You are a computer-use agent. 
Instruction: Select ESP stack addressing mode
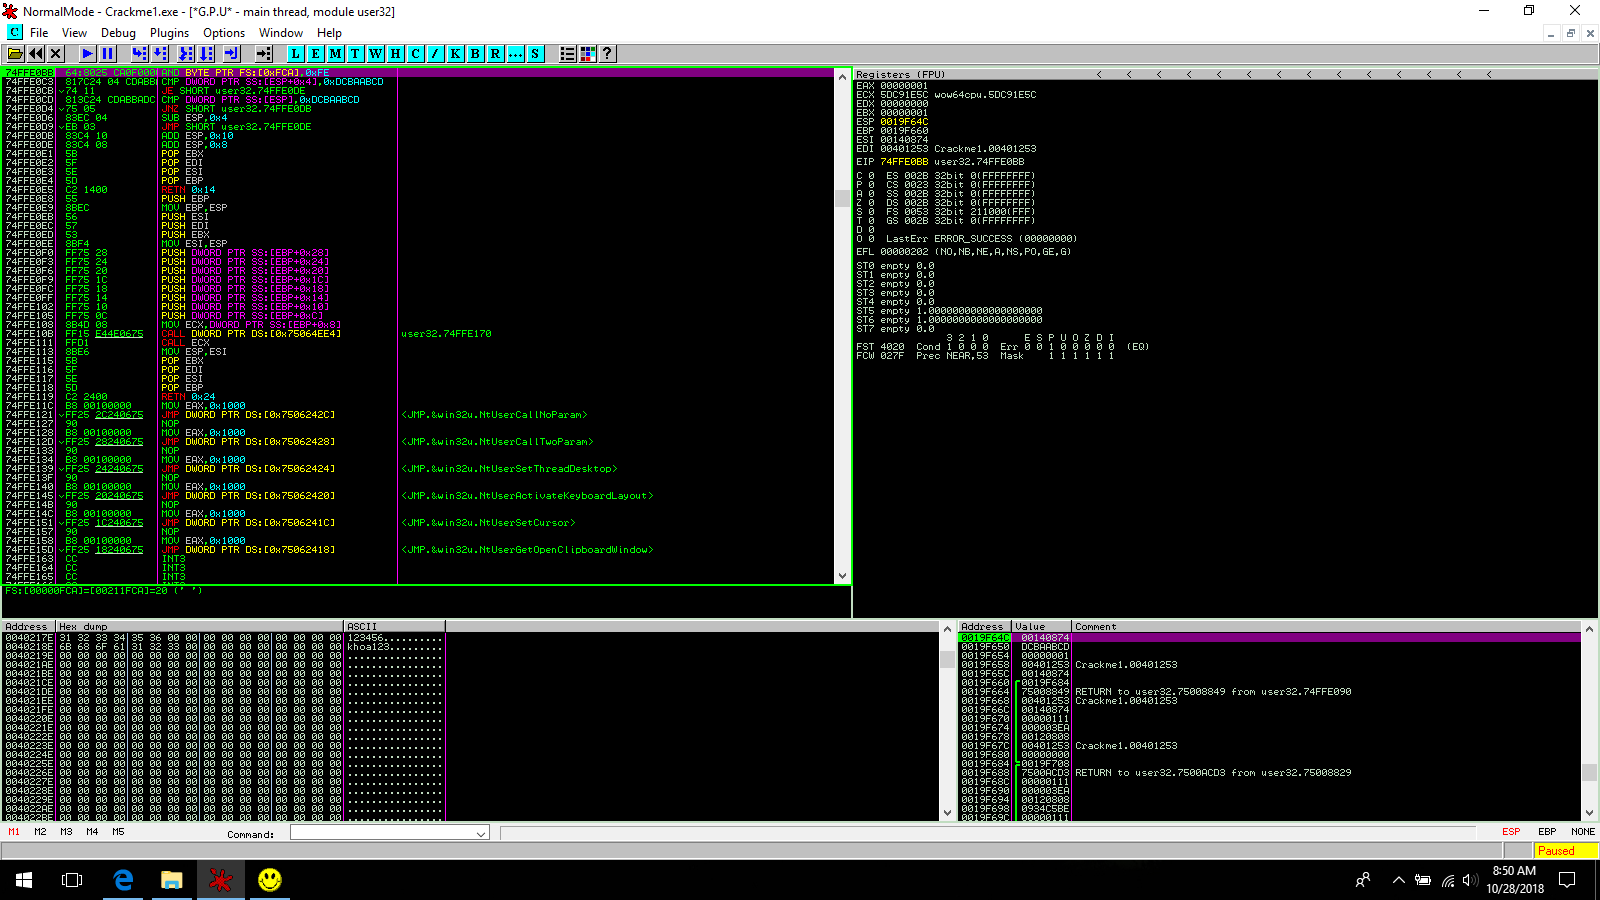(1511, 832)
